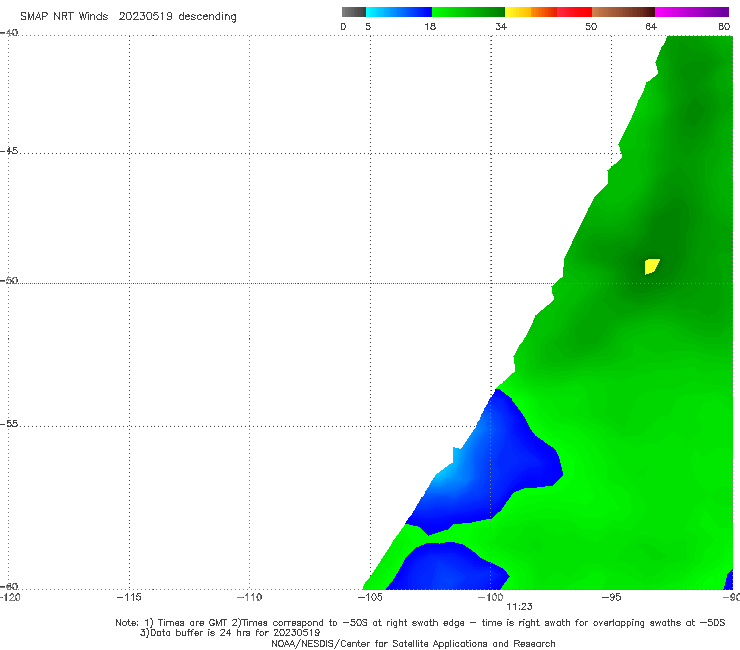Screen dimensions: 740x650
Task: Click the color bar label 34
Action: pos(501,27)
